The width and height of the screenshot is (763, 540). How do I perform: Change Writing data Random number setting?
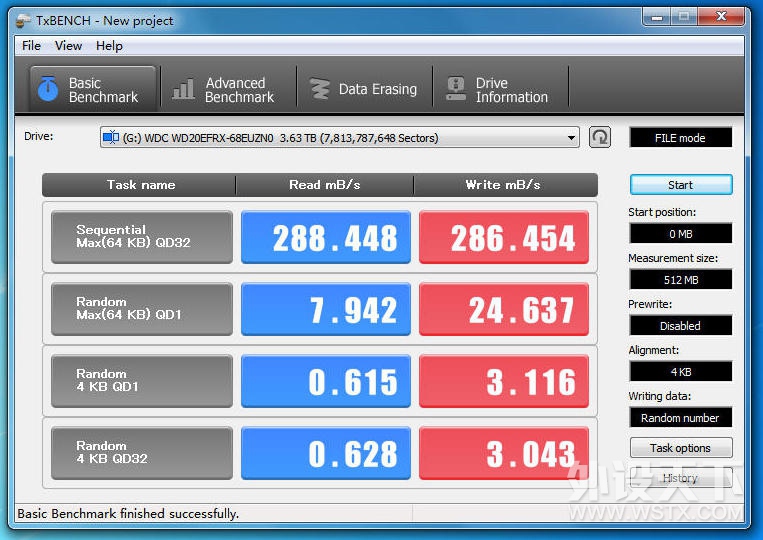(x=680, y=417)
